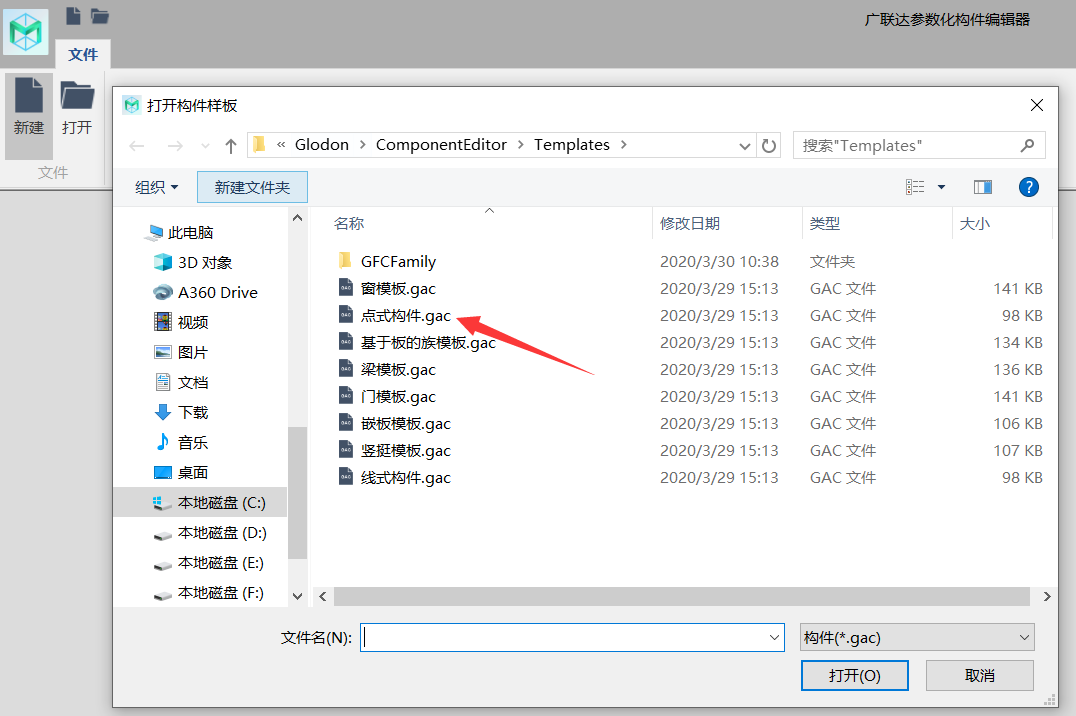
Task: Open the view options dropdown arrow
Action: pos(942,187)
